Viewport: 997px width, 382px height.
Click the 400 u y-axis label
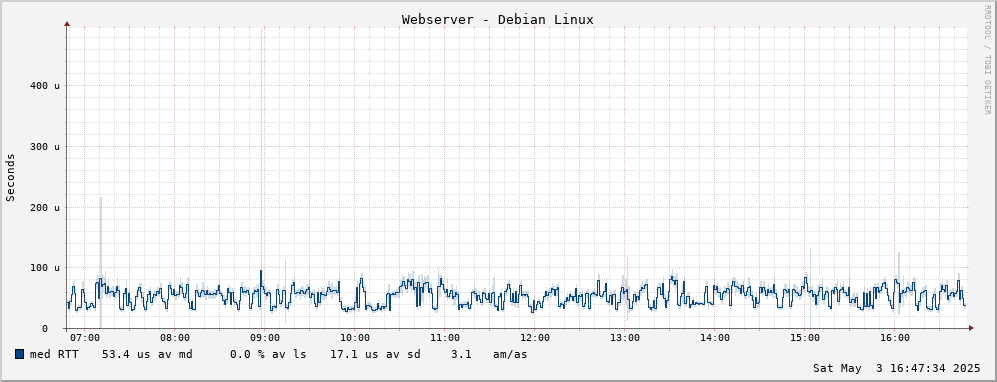tap(45, 86)
